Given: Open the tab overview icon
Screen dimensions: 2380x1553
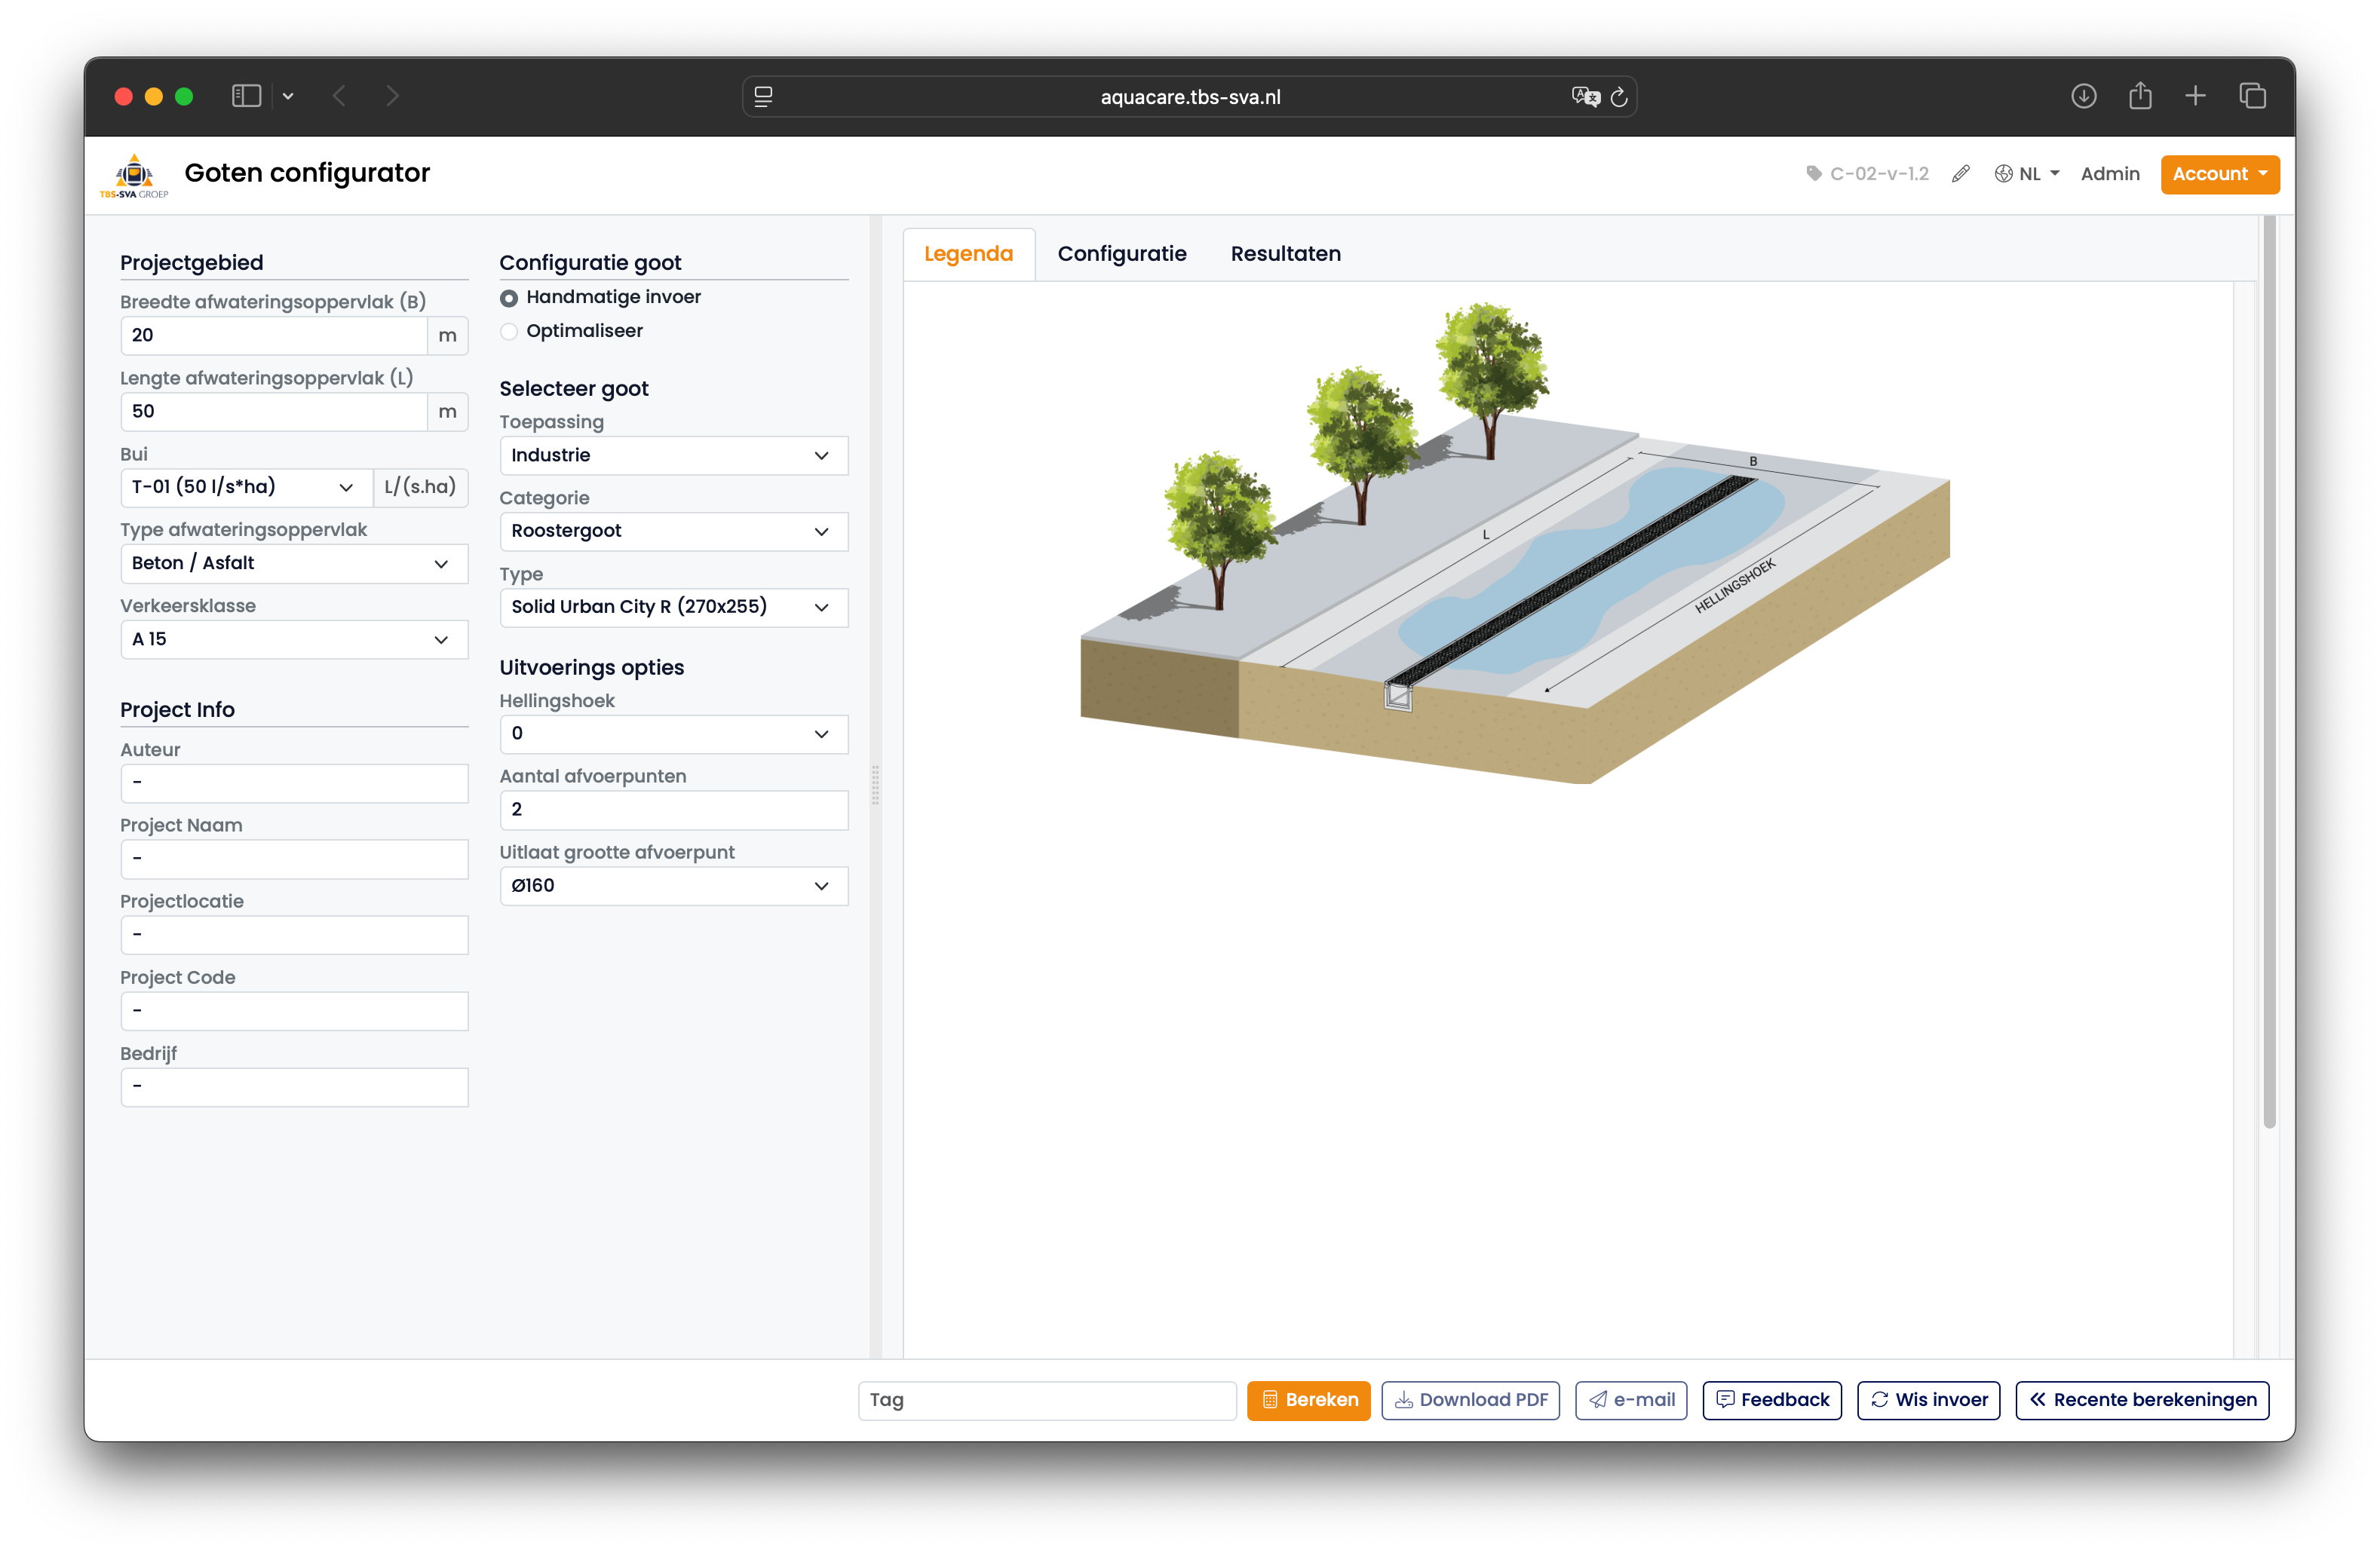Looking at the screenshot, I should pos(2252,96).
